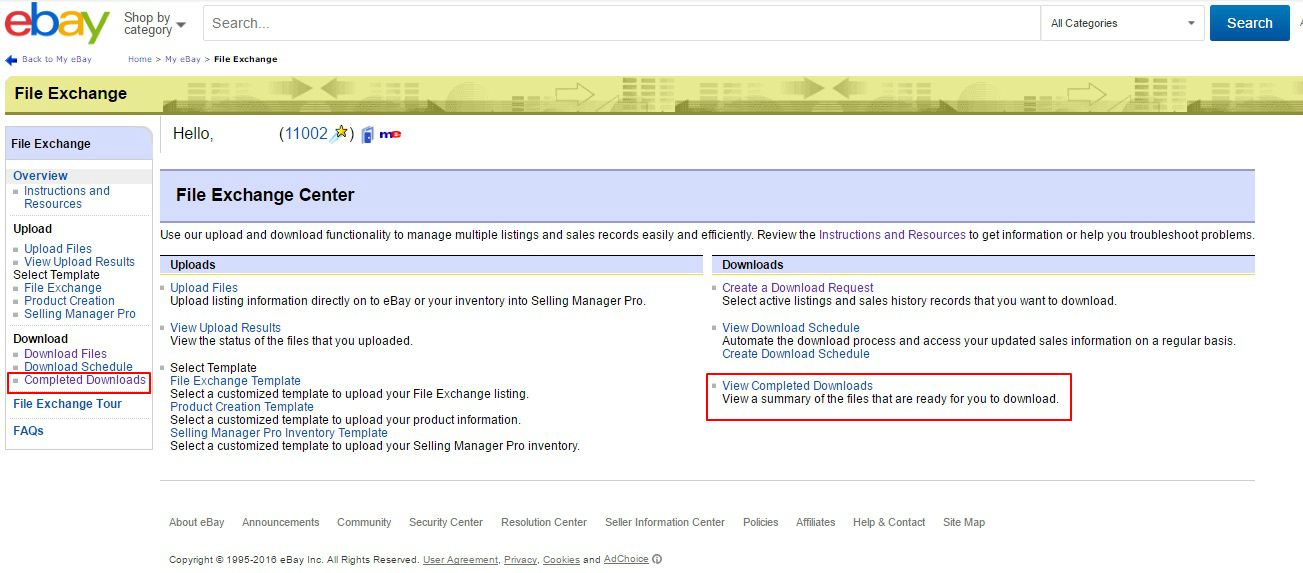Open About eBay in the footer
This screenshot has height=573, width=1303.
click(x=197, y=522)
